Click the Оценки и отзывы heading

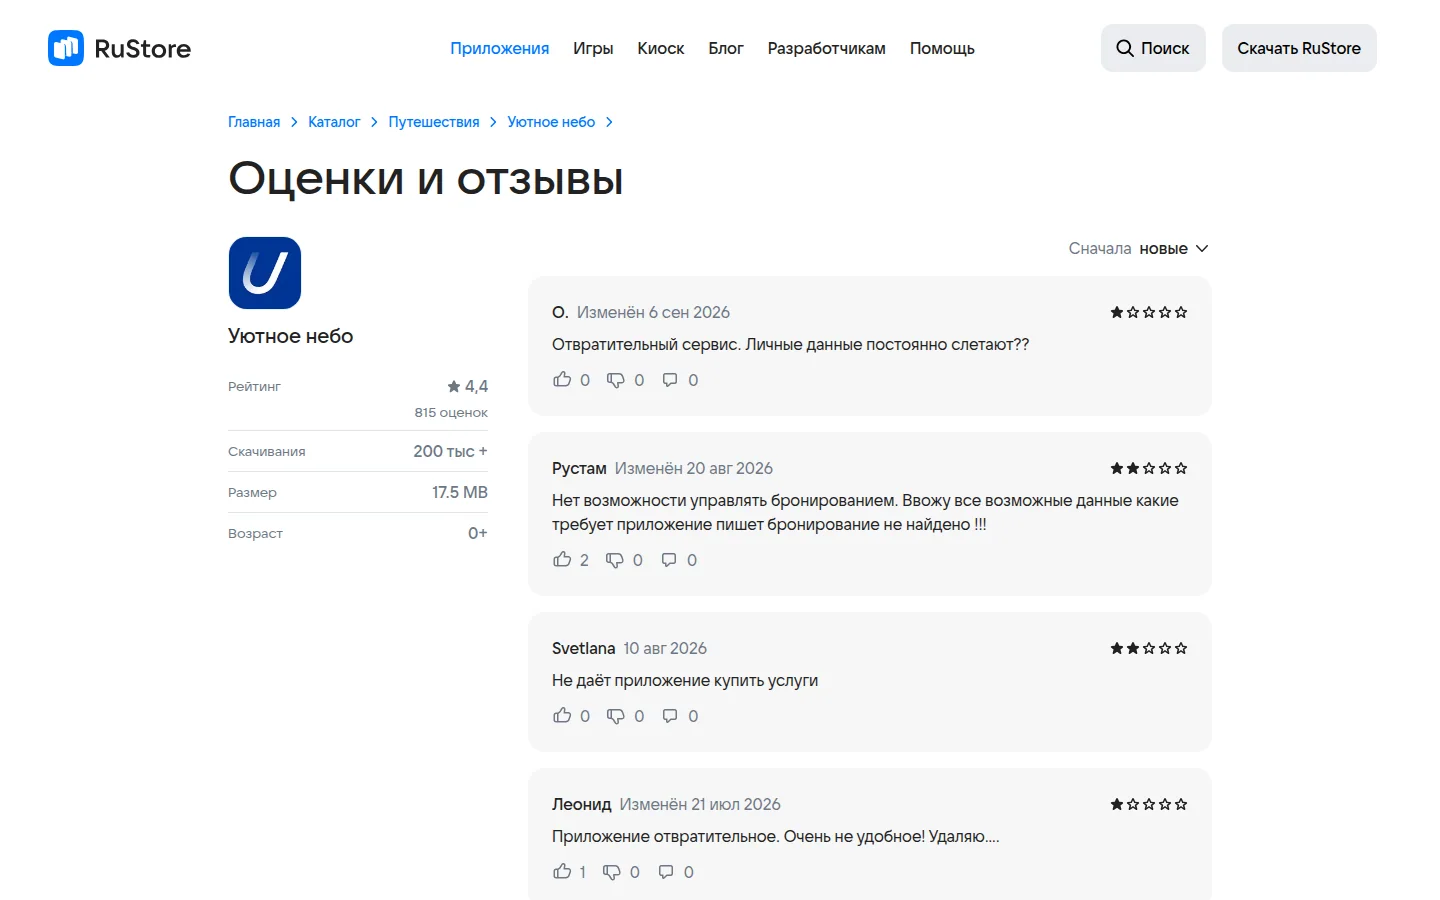(426, 180)
